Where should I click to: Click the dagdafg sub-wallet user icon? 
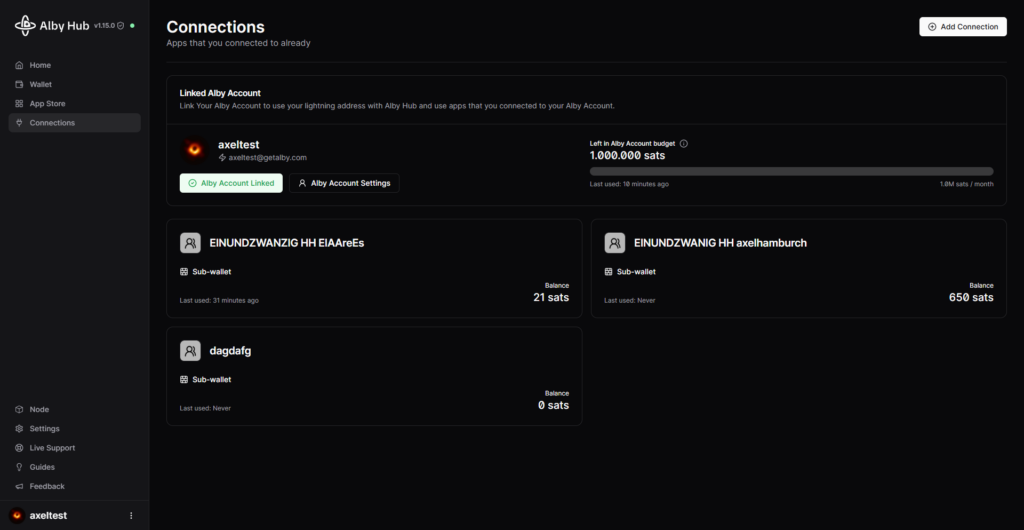(190, 351)
